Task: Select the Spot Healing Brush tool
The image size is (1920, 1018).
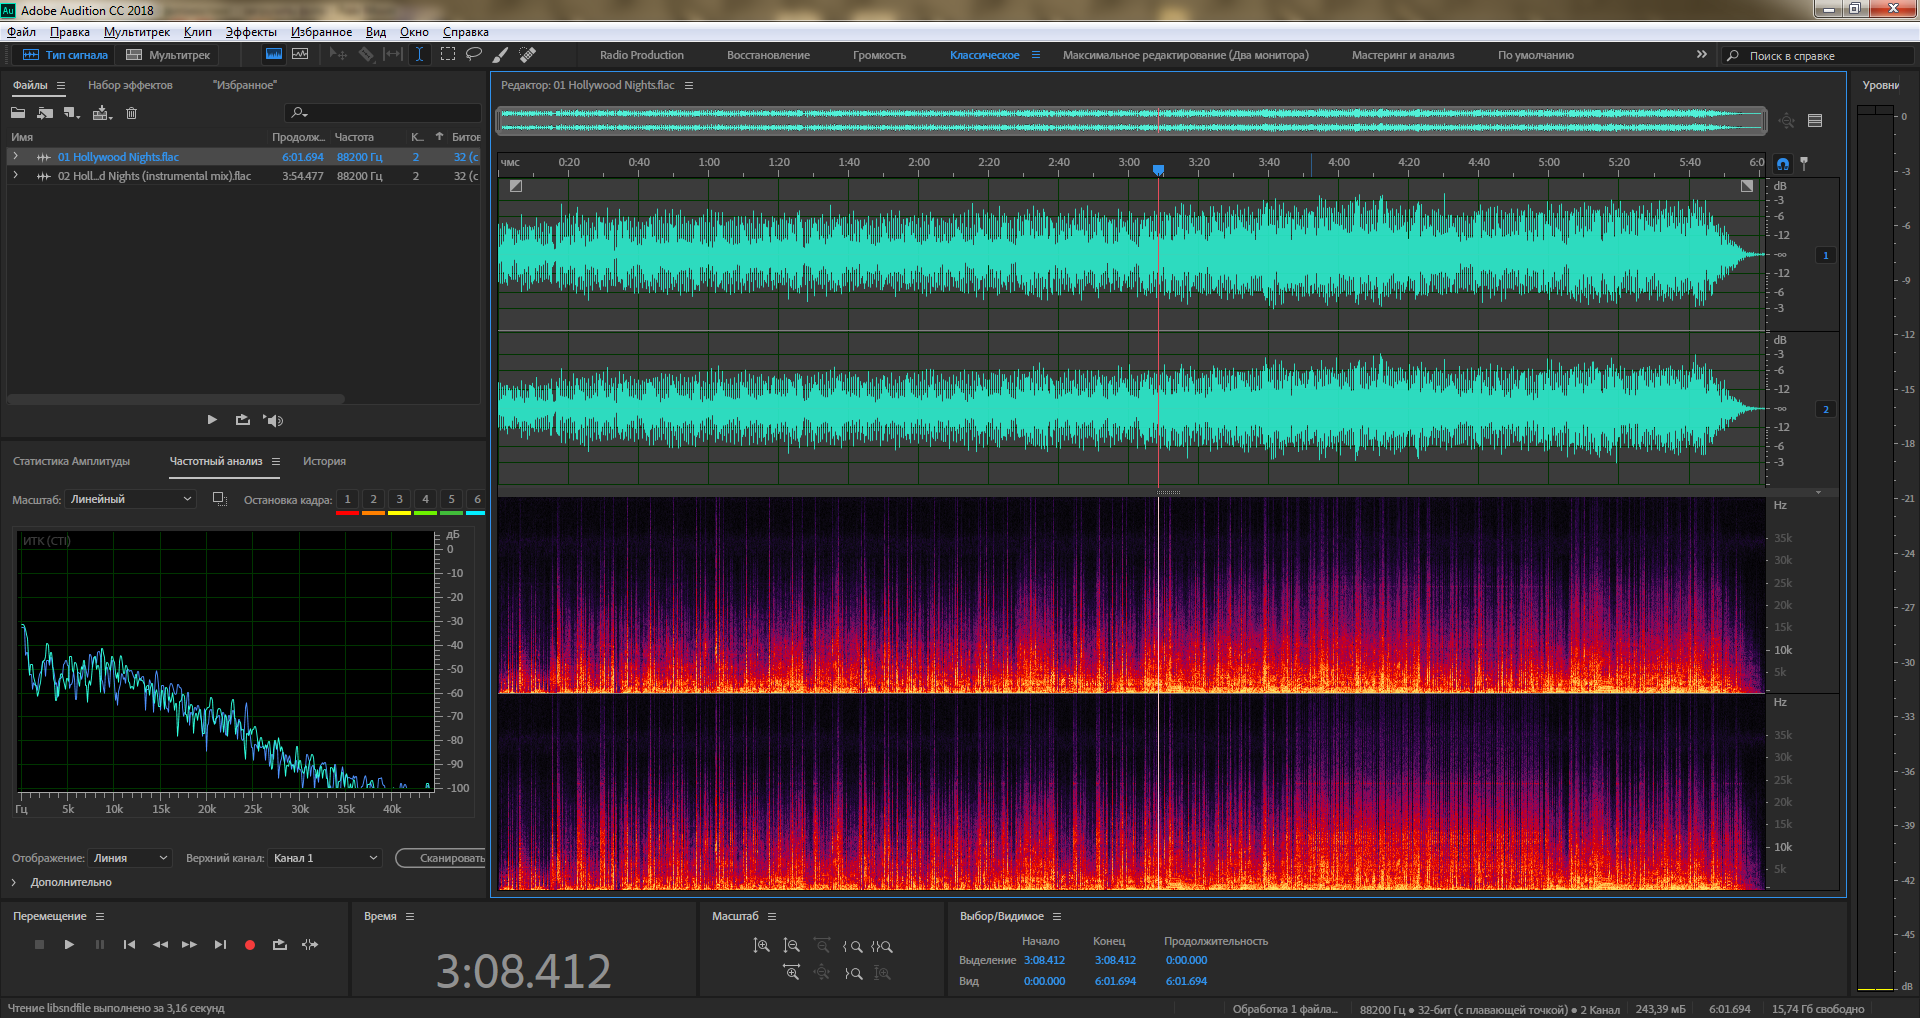Action: click(528, 55)
